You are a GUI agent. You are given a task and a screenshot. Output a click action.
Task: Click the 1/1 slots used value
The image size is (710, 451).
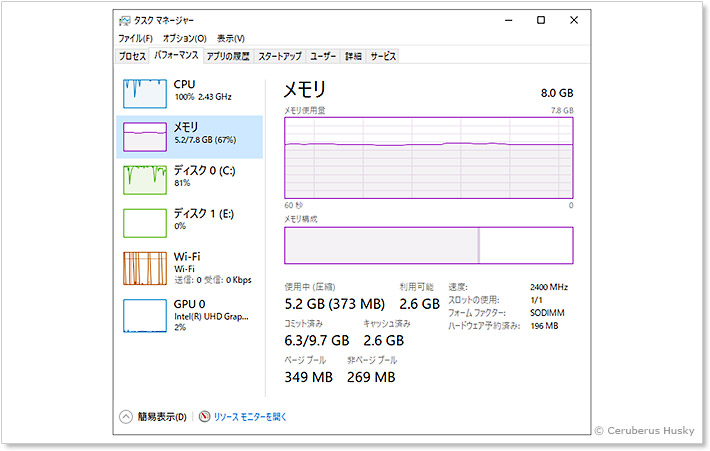tap(536, 300)
